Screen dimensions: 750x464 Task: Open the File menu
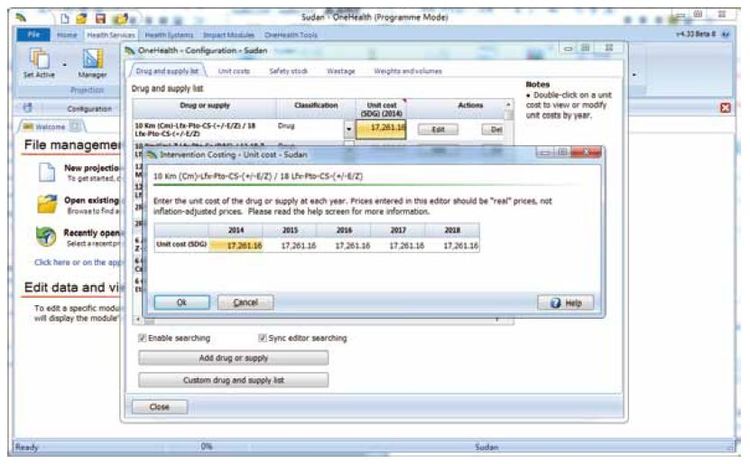pos(33,34)
